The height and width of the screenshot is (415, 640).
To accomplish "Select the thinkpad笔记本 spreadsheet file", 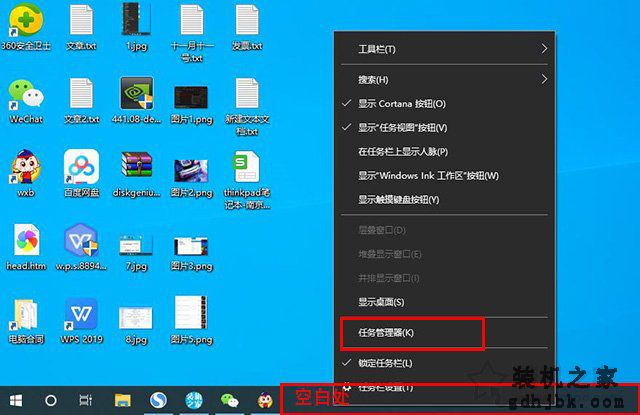I will click(247, 180).
